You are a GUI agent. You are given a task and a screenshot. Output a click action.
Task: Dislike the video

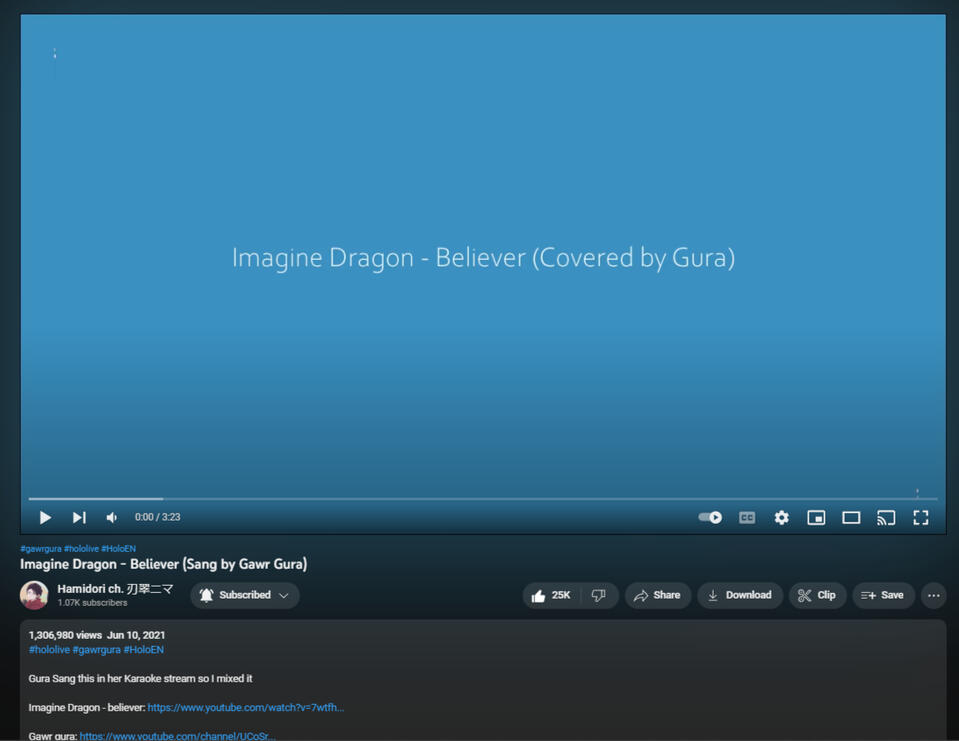click(599, 595)
